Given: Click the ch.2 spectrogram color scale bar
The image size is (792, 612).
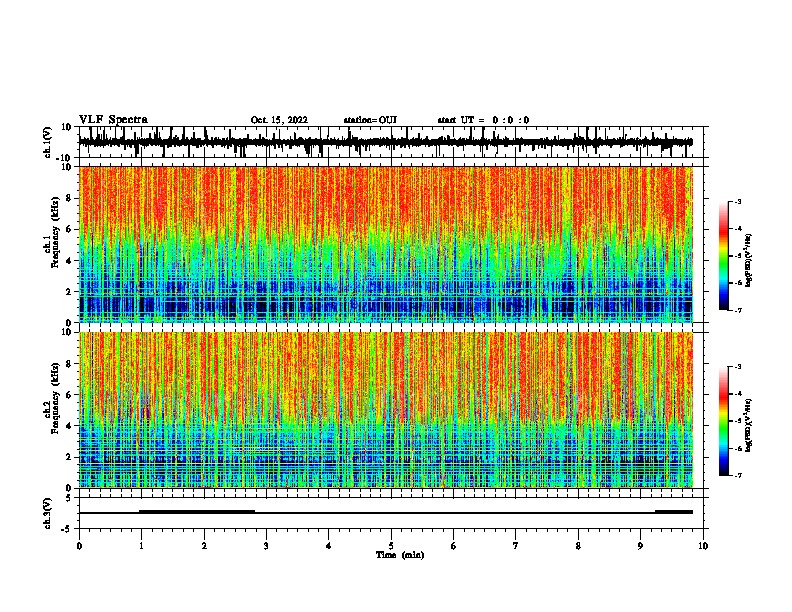Looking at the screenshot, I should [724, 421].
